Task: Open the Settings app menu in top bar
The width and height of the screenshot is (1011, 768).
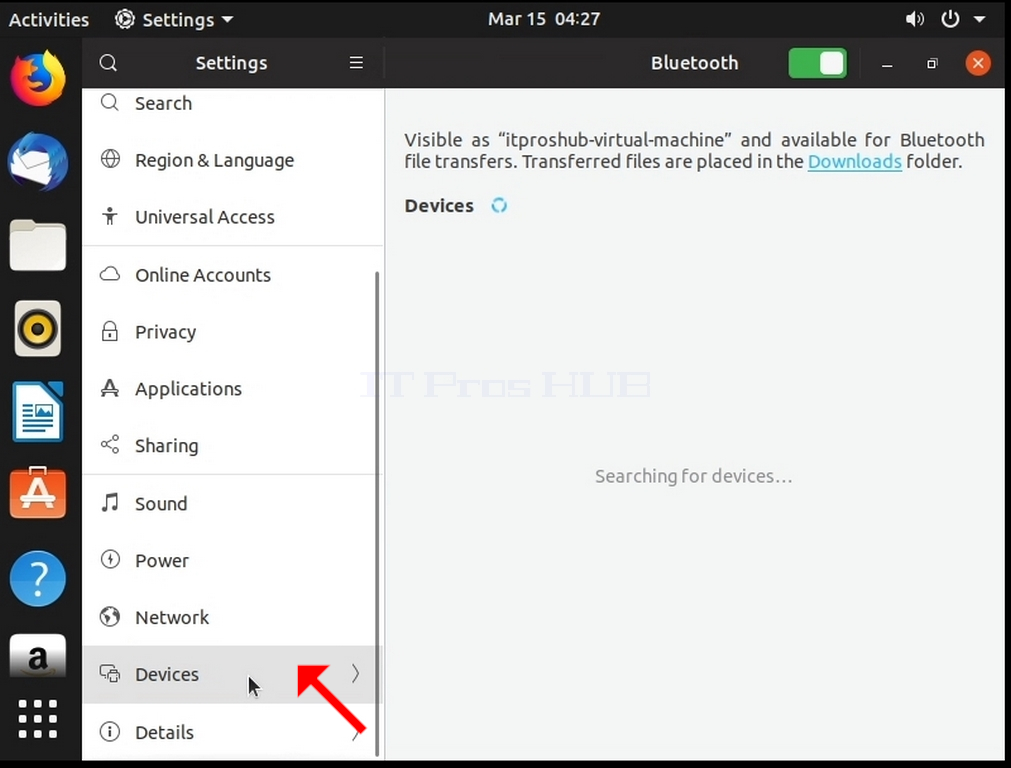Action: [x=174, y=19]
